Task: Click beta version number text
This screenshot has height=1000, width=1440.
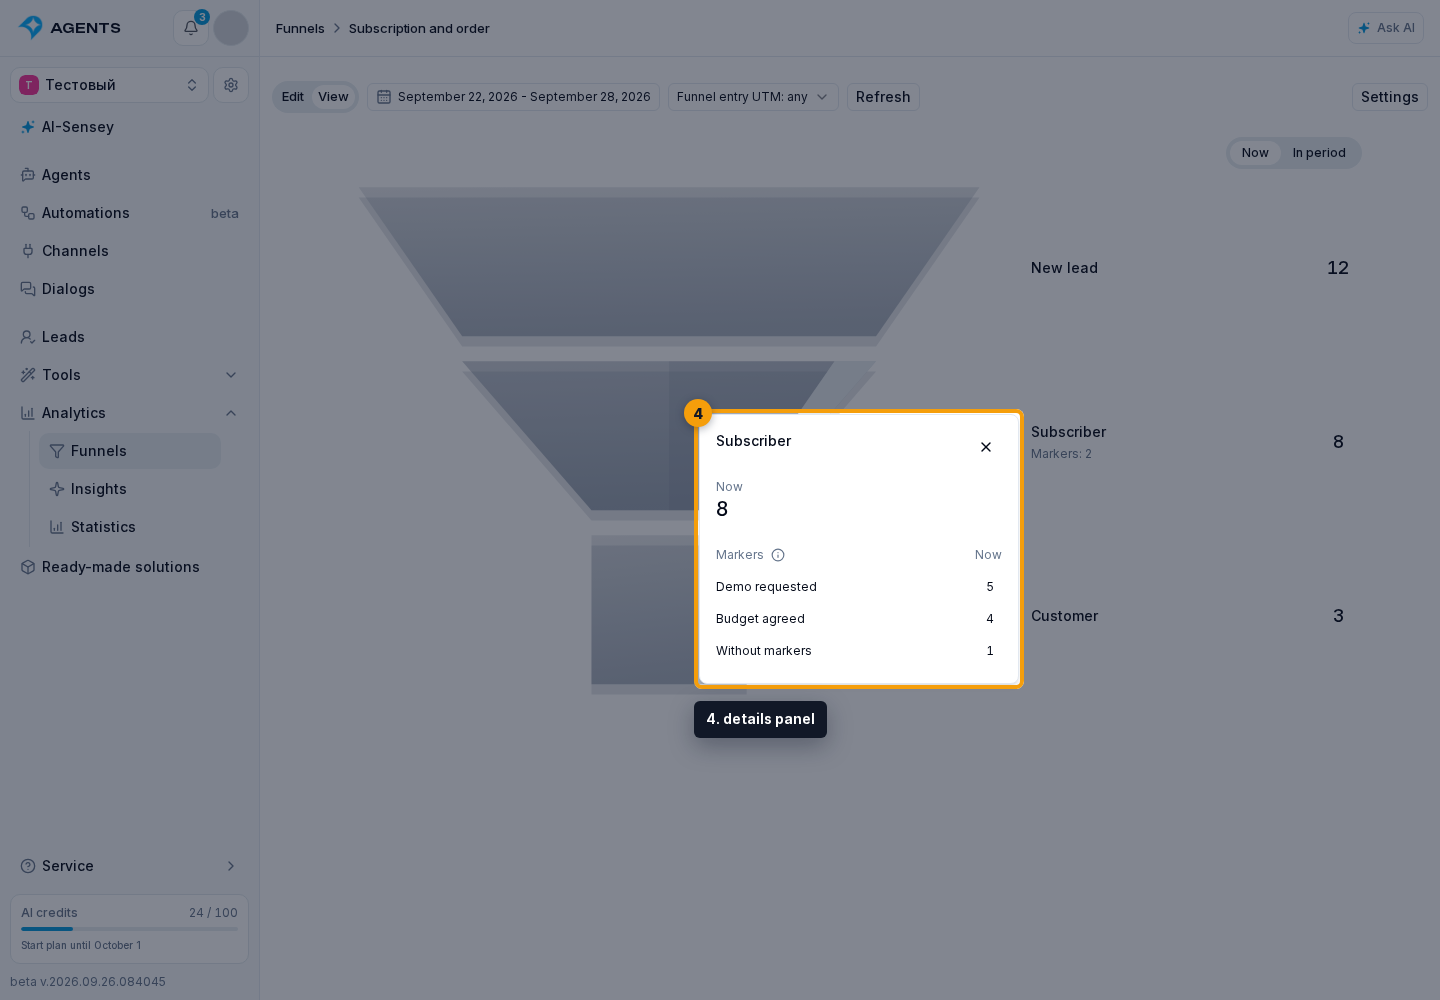Action: pyautogui.click(x=88, y=982)
